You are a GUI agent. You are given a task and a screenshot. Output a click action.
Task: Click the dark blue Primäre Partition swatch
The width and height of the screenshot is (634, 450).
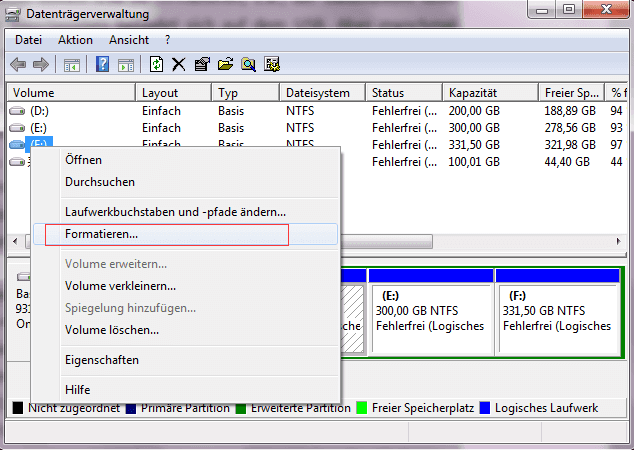point(131,409)
